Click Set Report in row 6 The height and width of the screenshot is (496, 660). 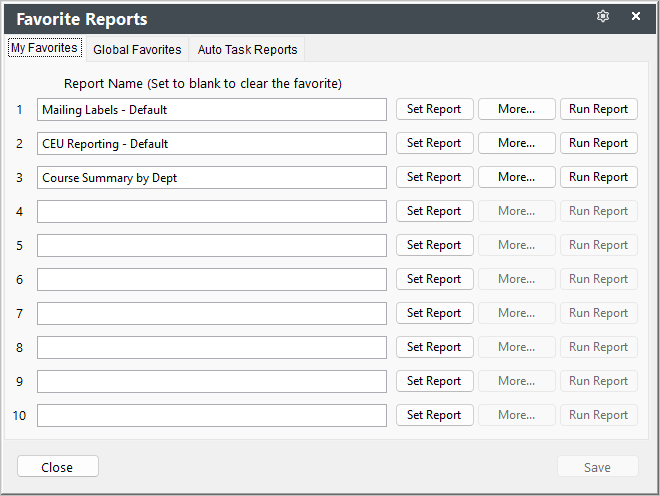(x=434, y=279)
